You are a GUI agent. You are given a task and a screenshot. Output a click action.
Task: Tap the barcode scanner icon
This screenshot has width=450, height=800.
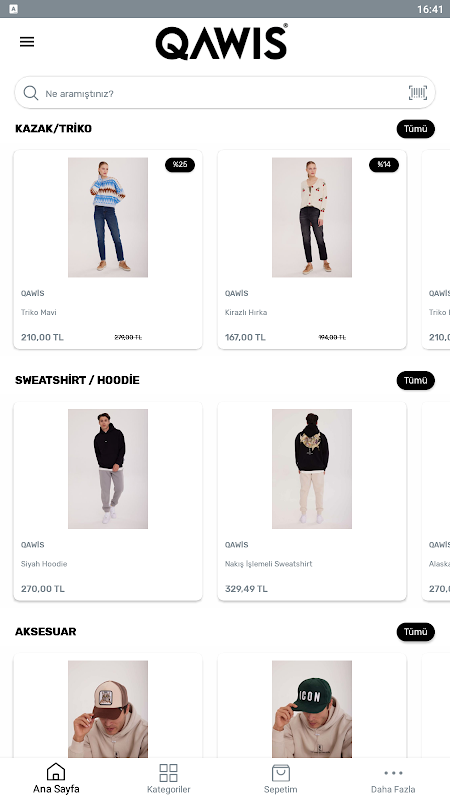418,93
